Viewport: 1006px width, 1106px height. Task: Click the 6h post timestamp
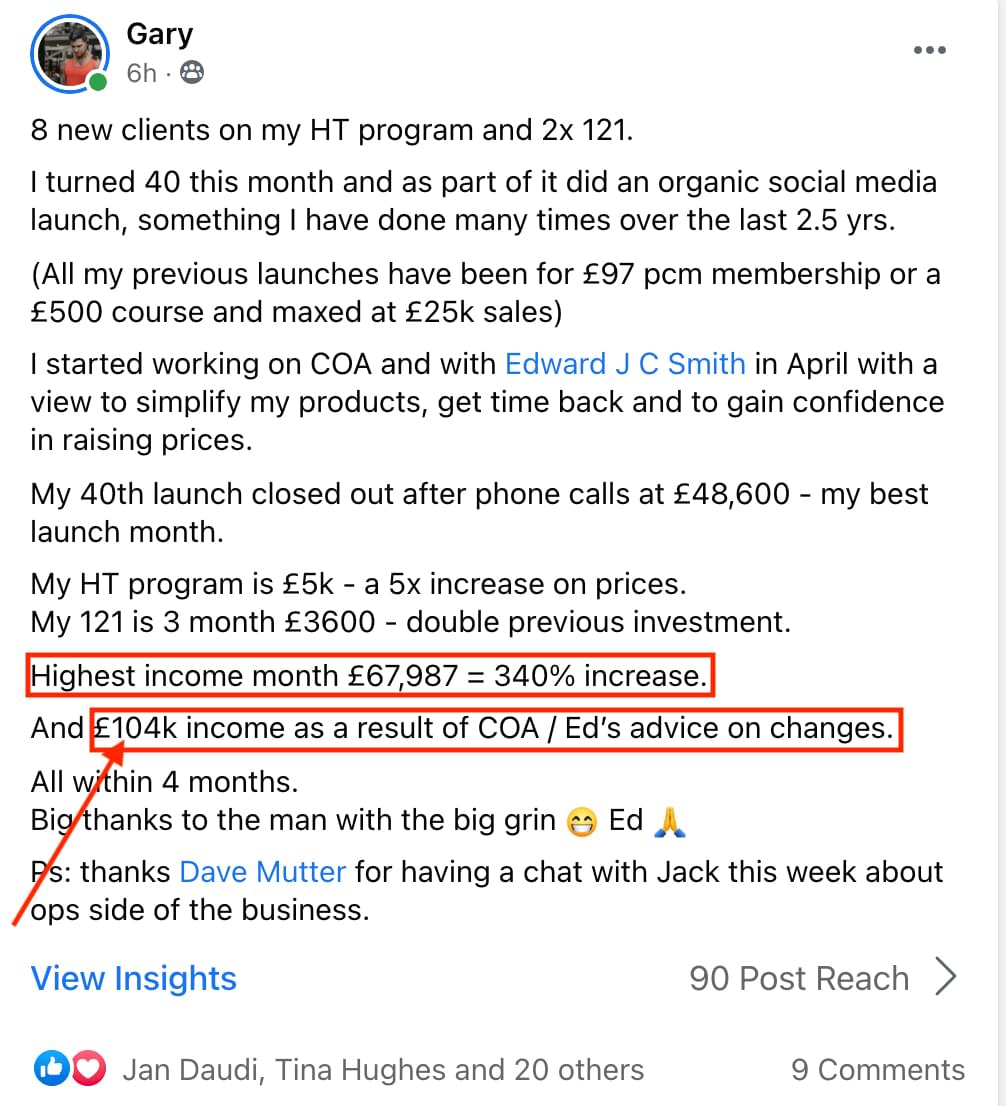[x=141, y=73]
